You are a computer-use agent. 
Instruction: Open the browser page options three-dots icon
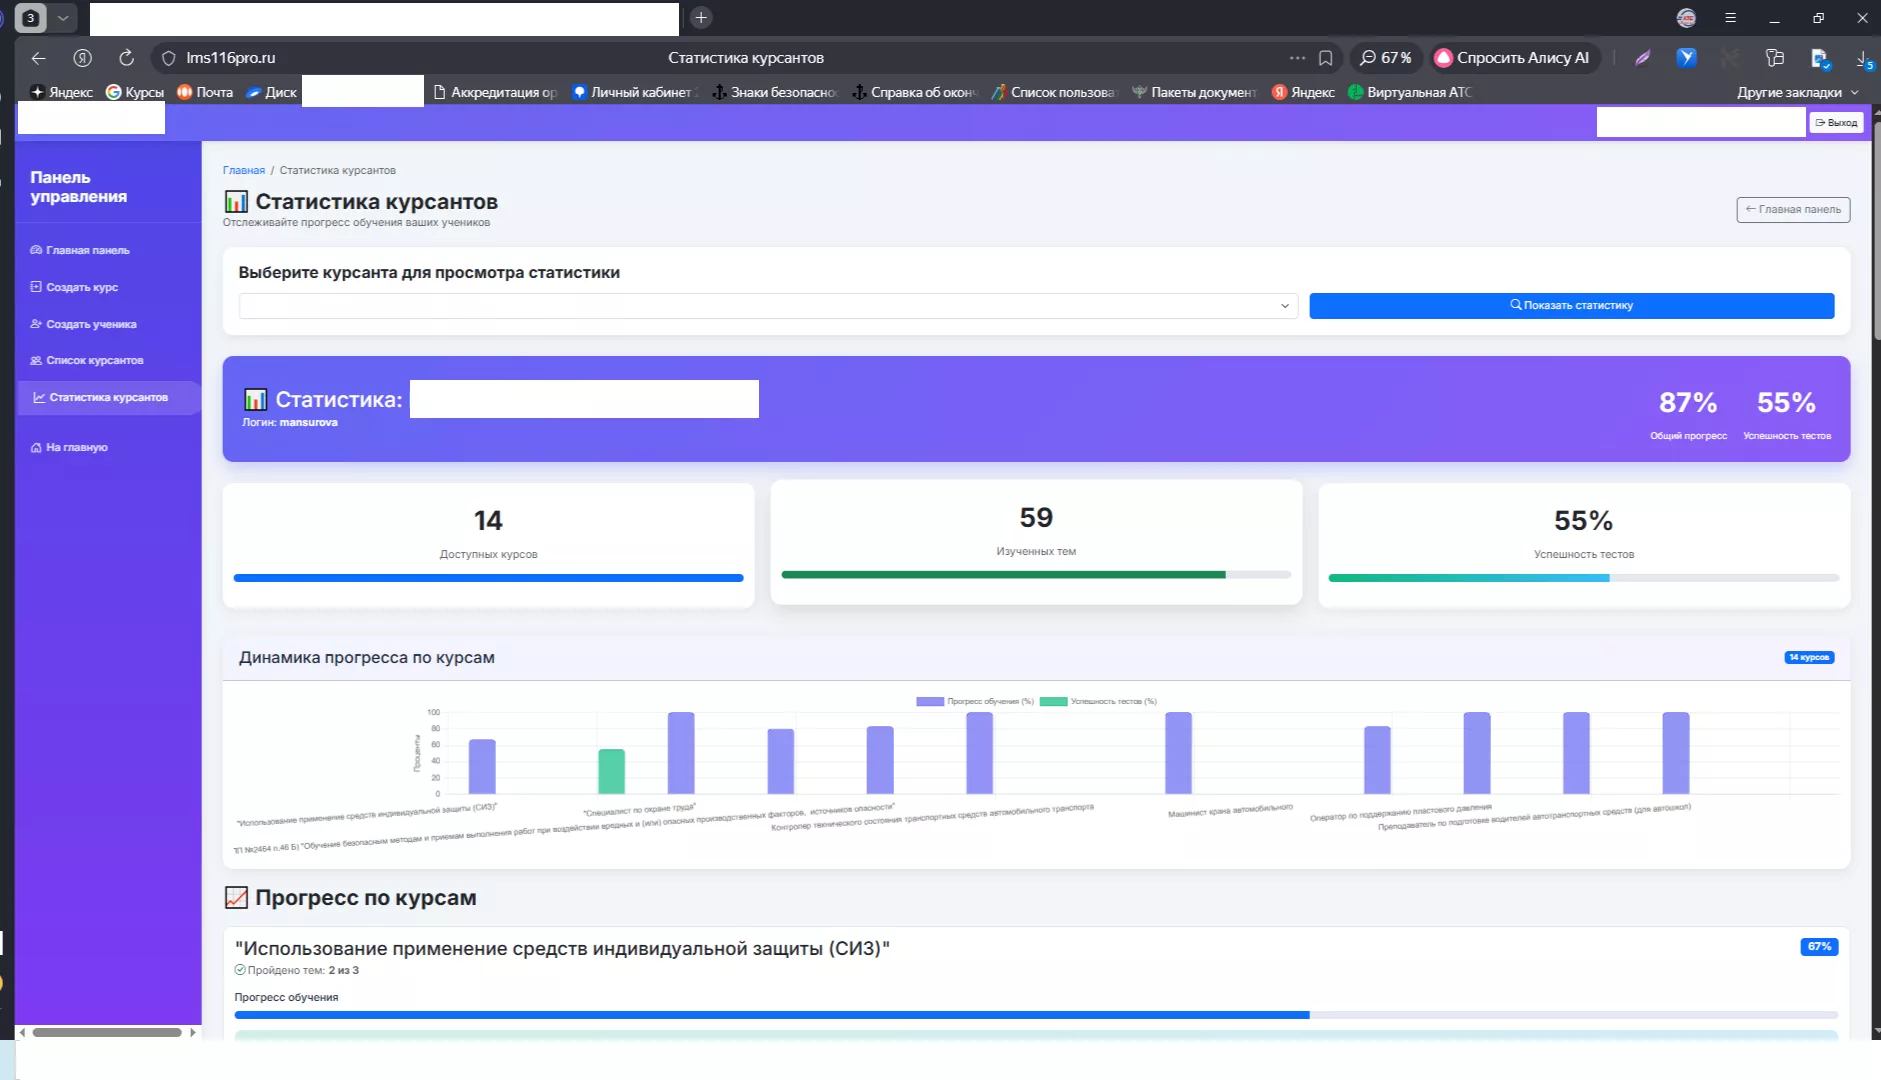click(1297, 58)
